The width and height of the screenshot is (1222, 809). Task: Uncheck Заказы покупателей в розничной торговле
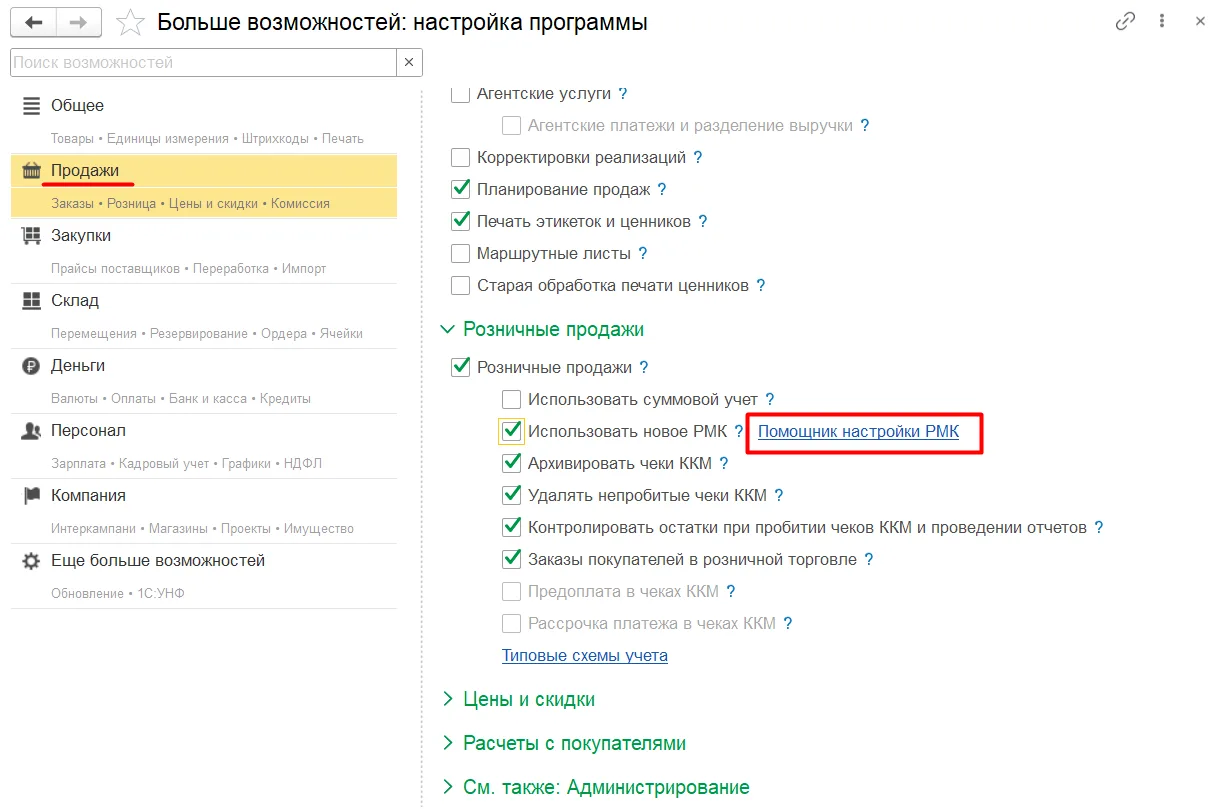point(512,559)
